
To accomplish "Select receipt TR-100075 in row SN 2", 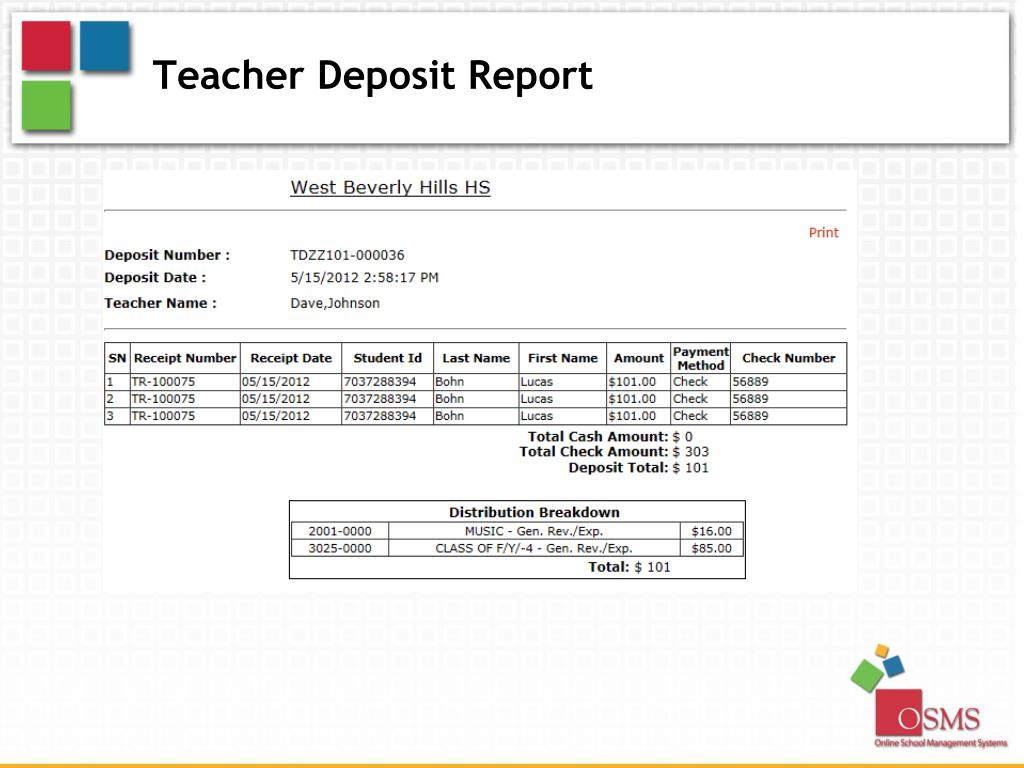I will click(x=163, y=398).
